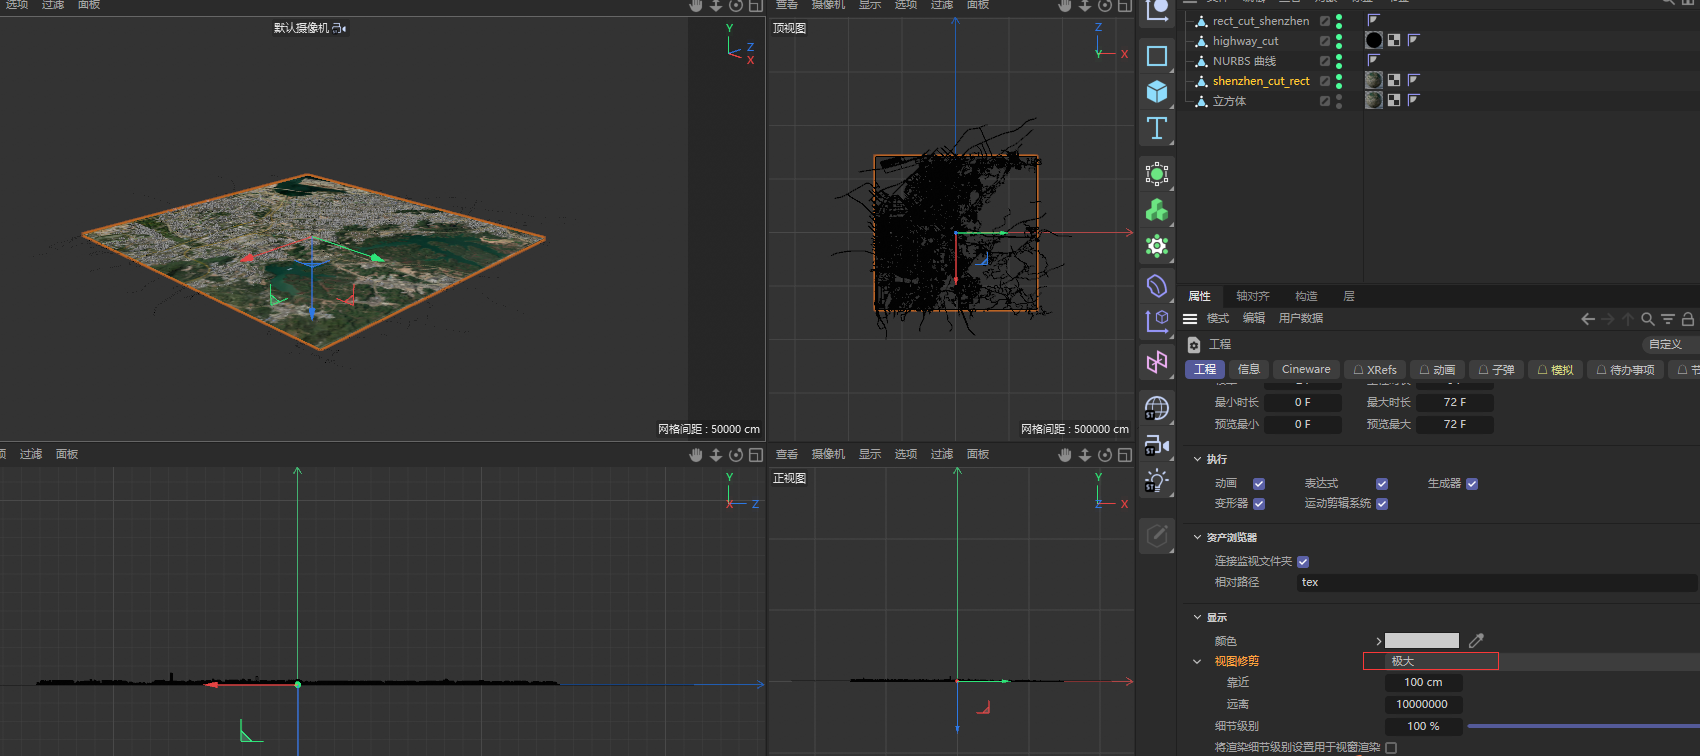
Task: Lock the attribute manager with the padlock icon
Action: (1688, 319)
